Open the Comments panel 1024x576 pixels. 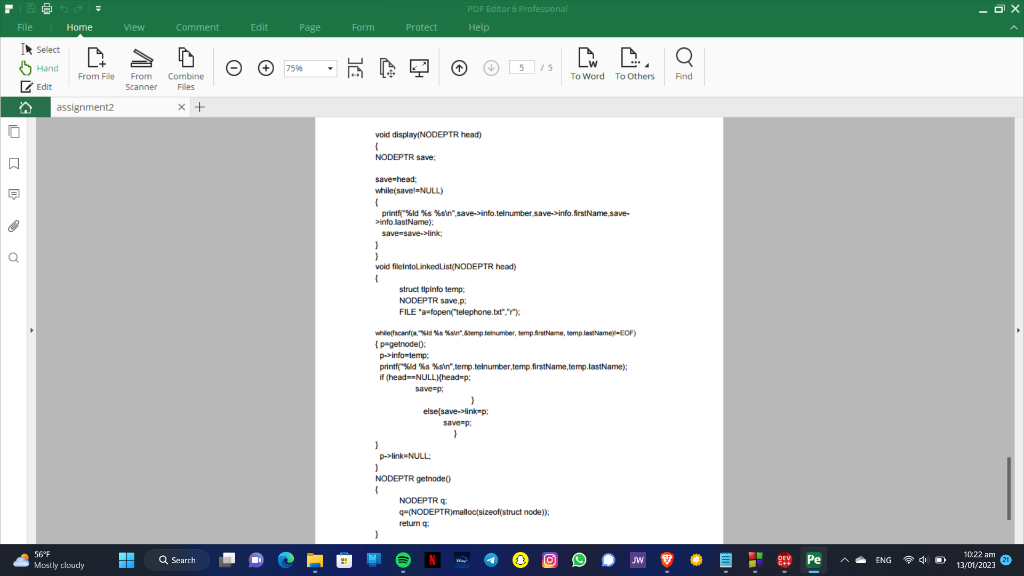[13, 194]
